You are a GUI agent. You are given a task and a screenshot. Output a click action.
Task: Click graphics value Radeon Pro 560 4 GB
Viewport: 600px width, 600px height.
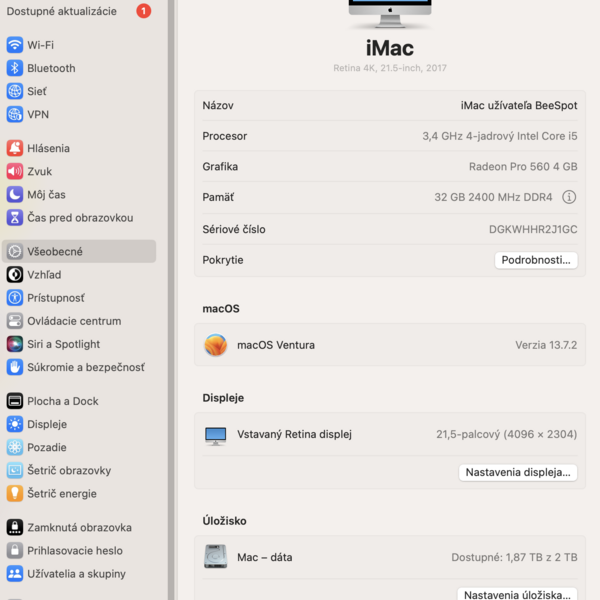[523, 166]
